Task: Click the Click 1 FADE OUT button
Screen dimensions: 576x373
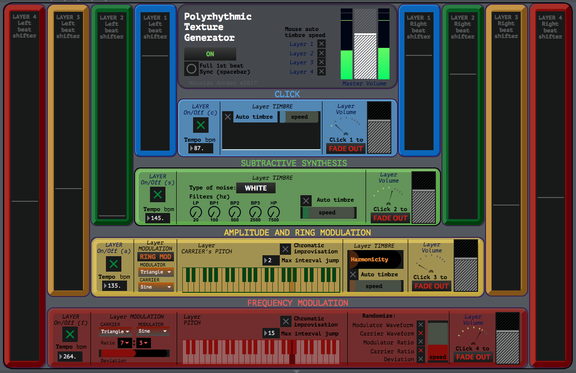Action: click(x=346, y=148)
